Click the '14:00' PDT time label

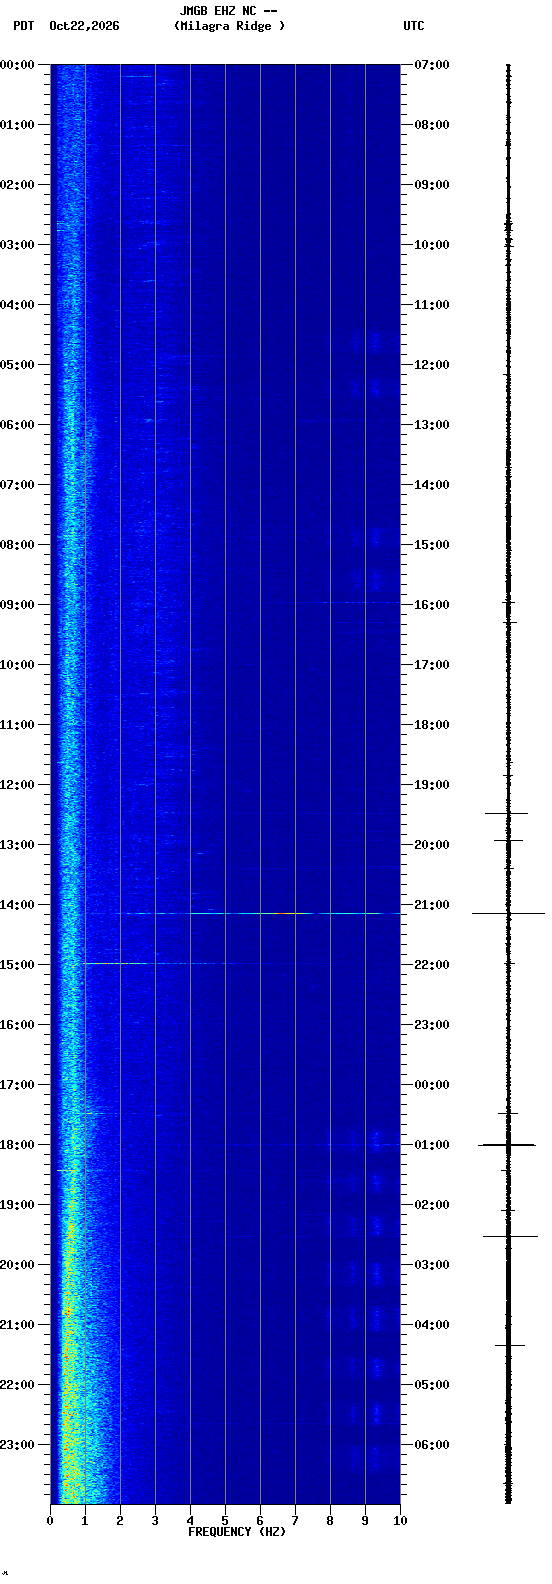coord(17,905)
